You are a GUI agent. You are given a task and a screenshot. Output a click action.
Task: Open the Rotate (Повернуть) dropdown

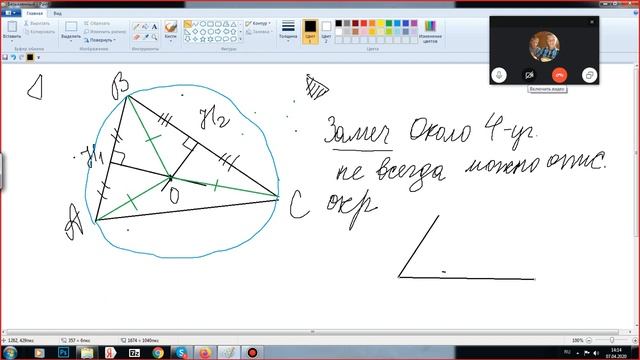coord(100,40)
